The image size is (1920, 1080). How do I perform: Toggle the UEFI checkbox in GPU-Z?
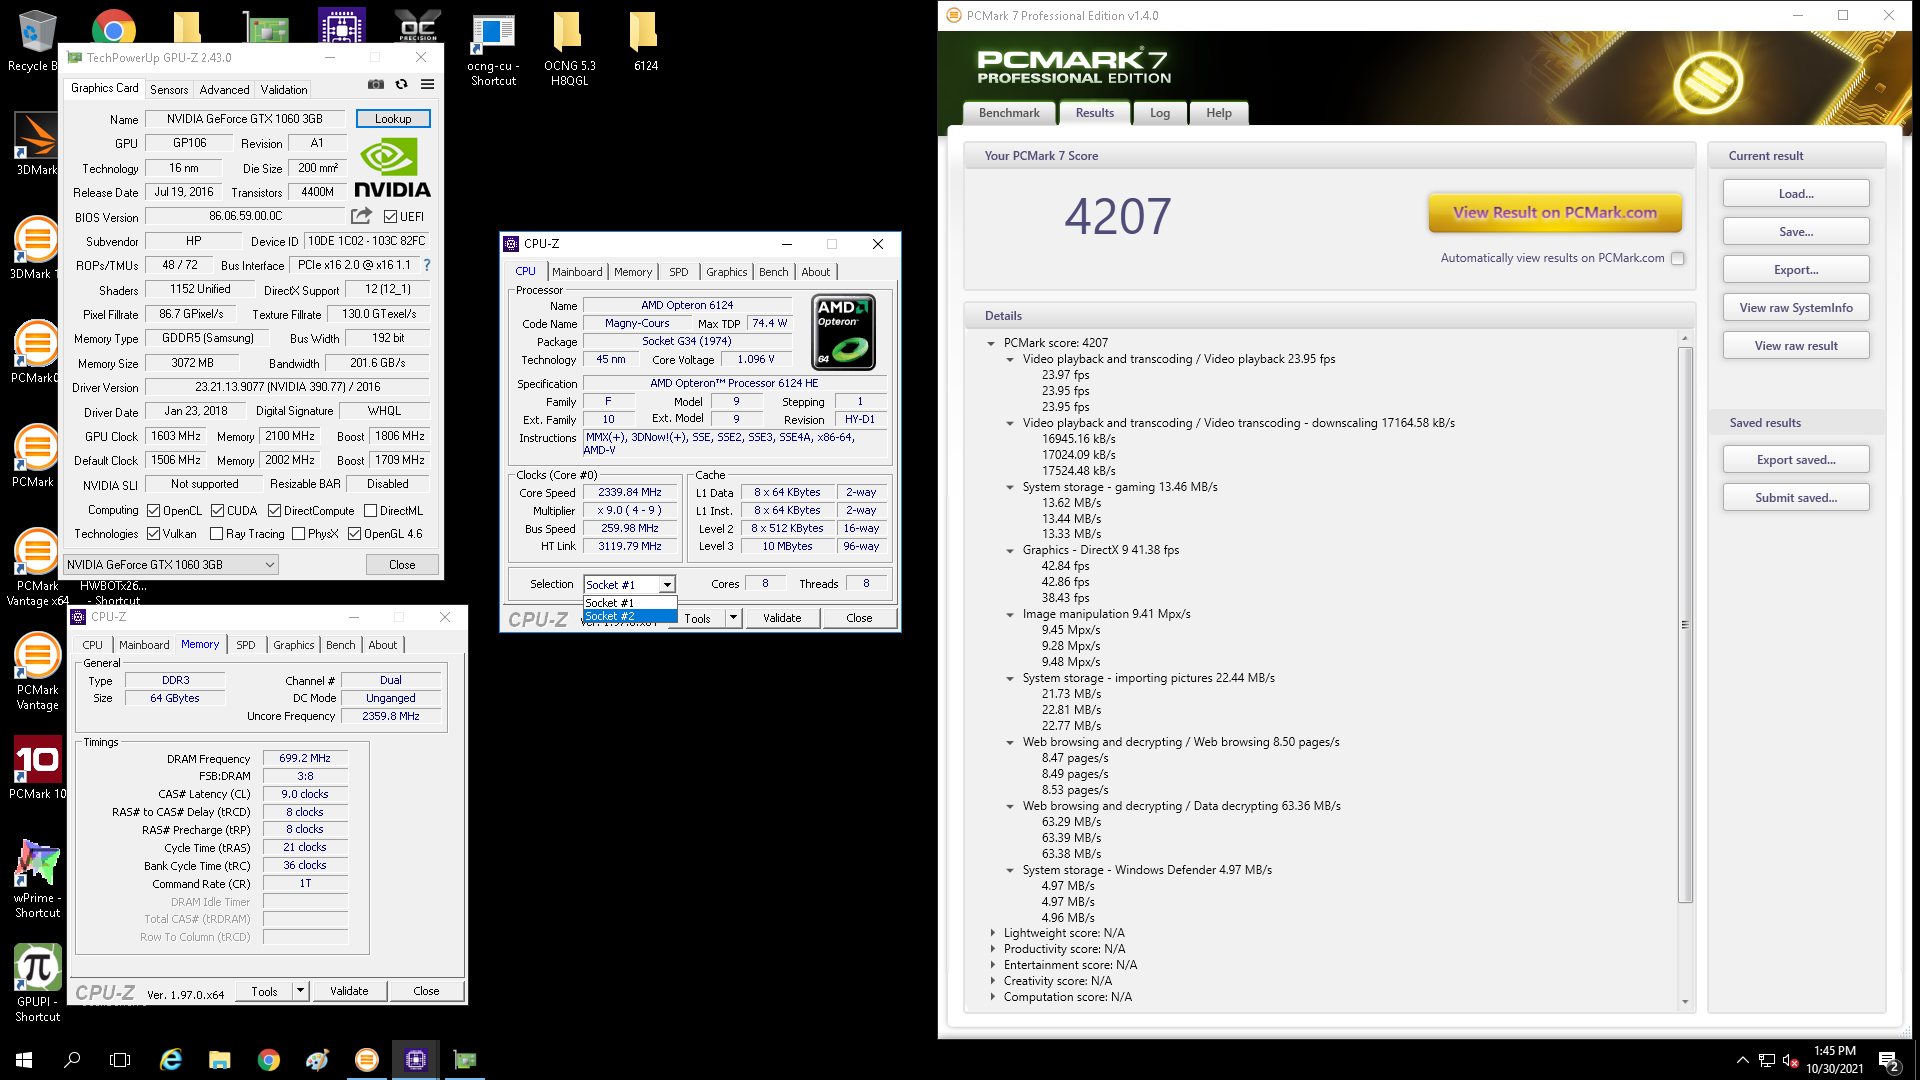(x=391, y=217)
